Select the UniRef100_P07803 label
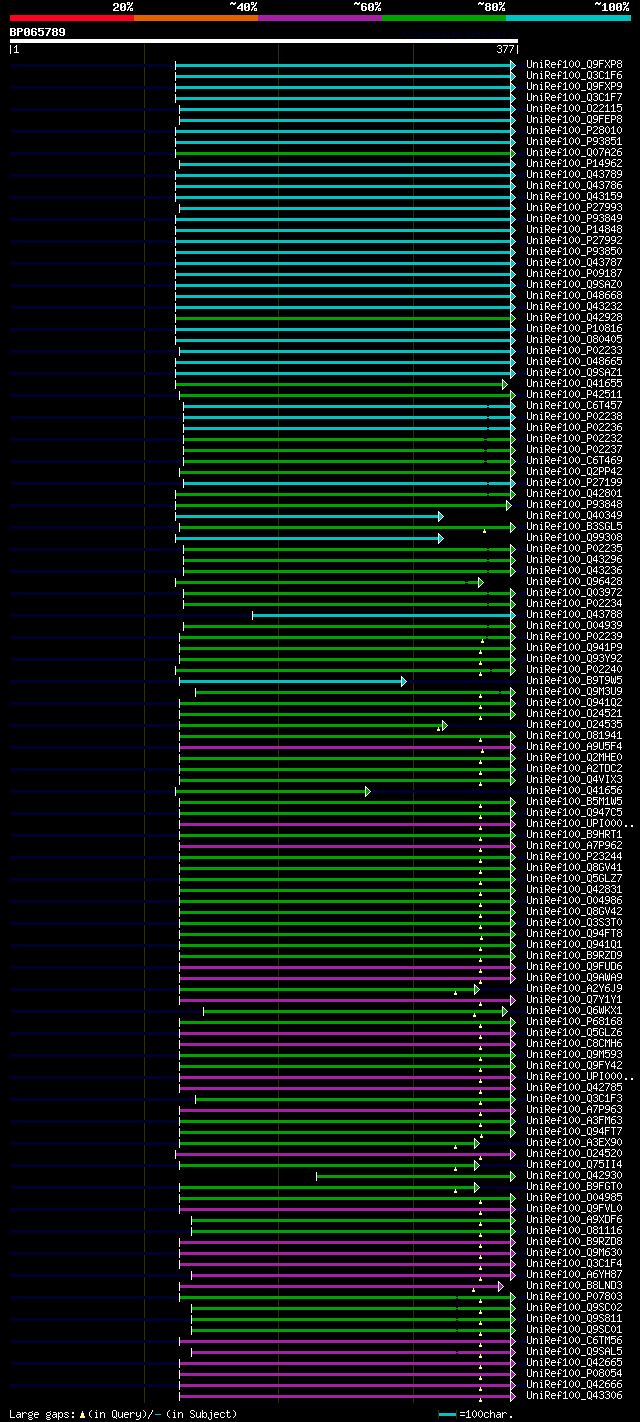This screenshot has width=640, height=1422. click(574, 1297)
